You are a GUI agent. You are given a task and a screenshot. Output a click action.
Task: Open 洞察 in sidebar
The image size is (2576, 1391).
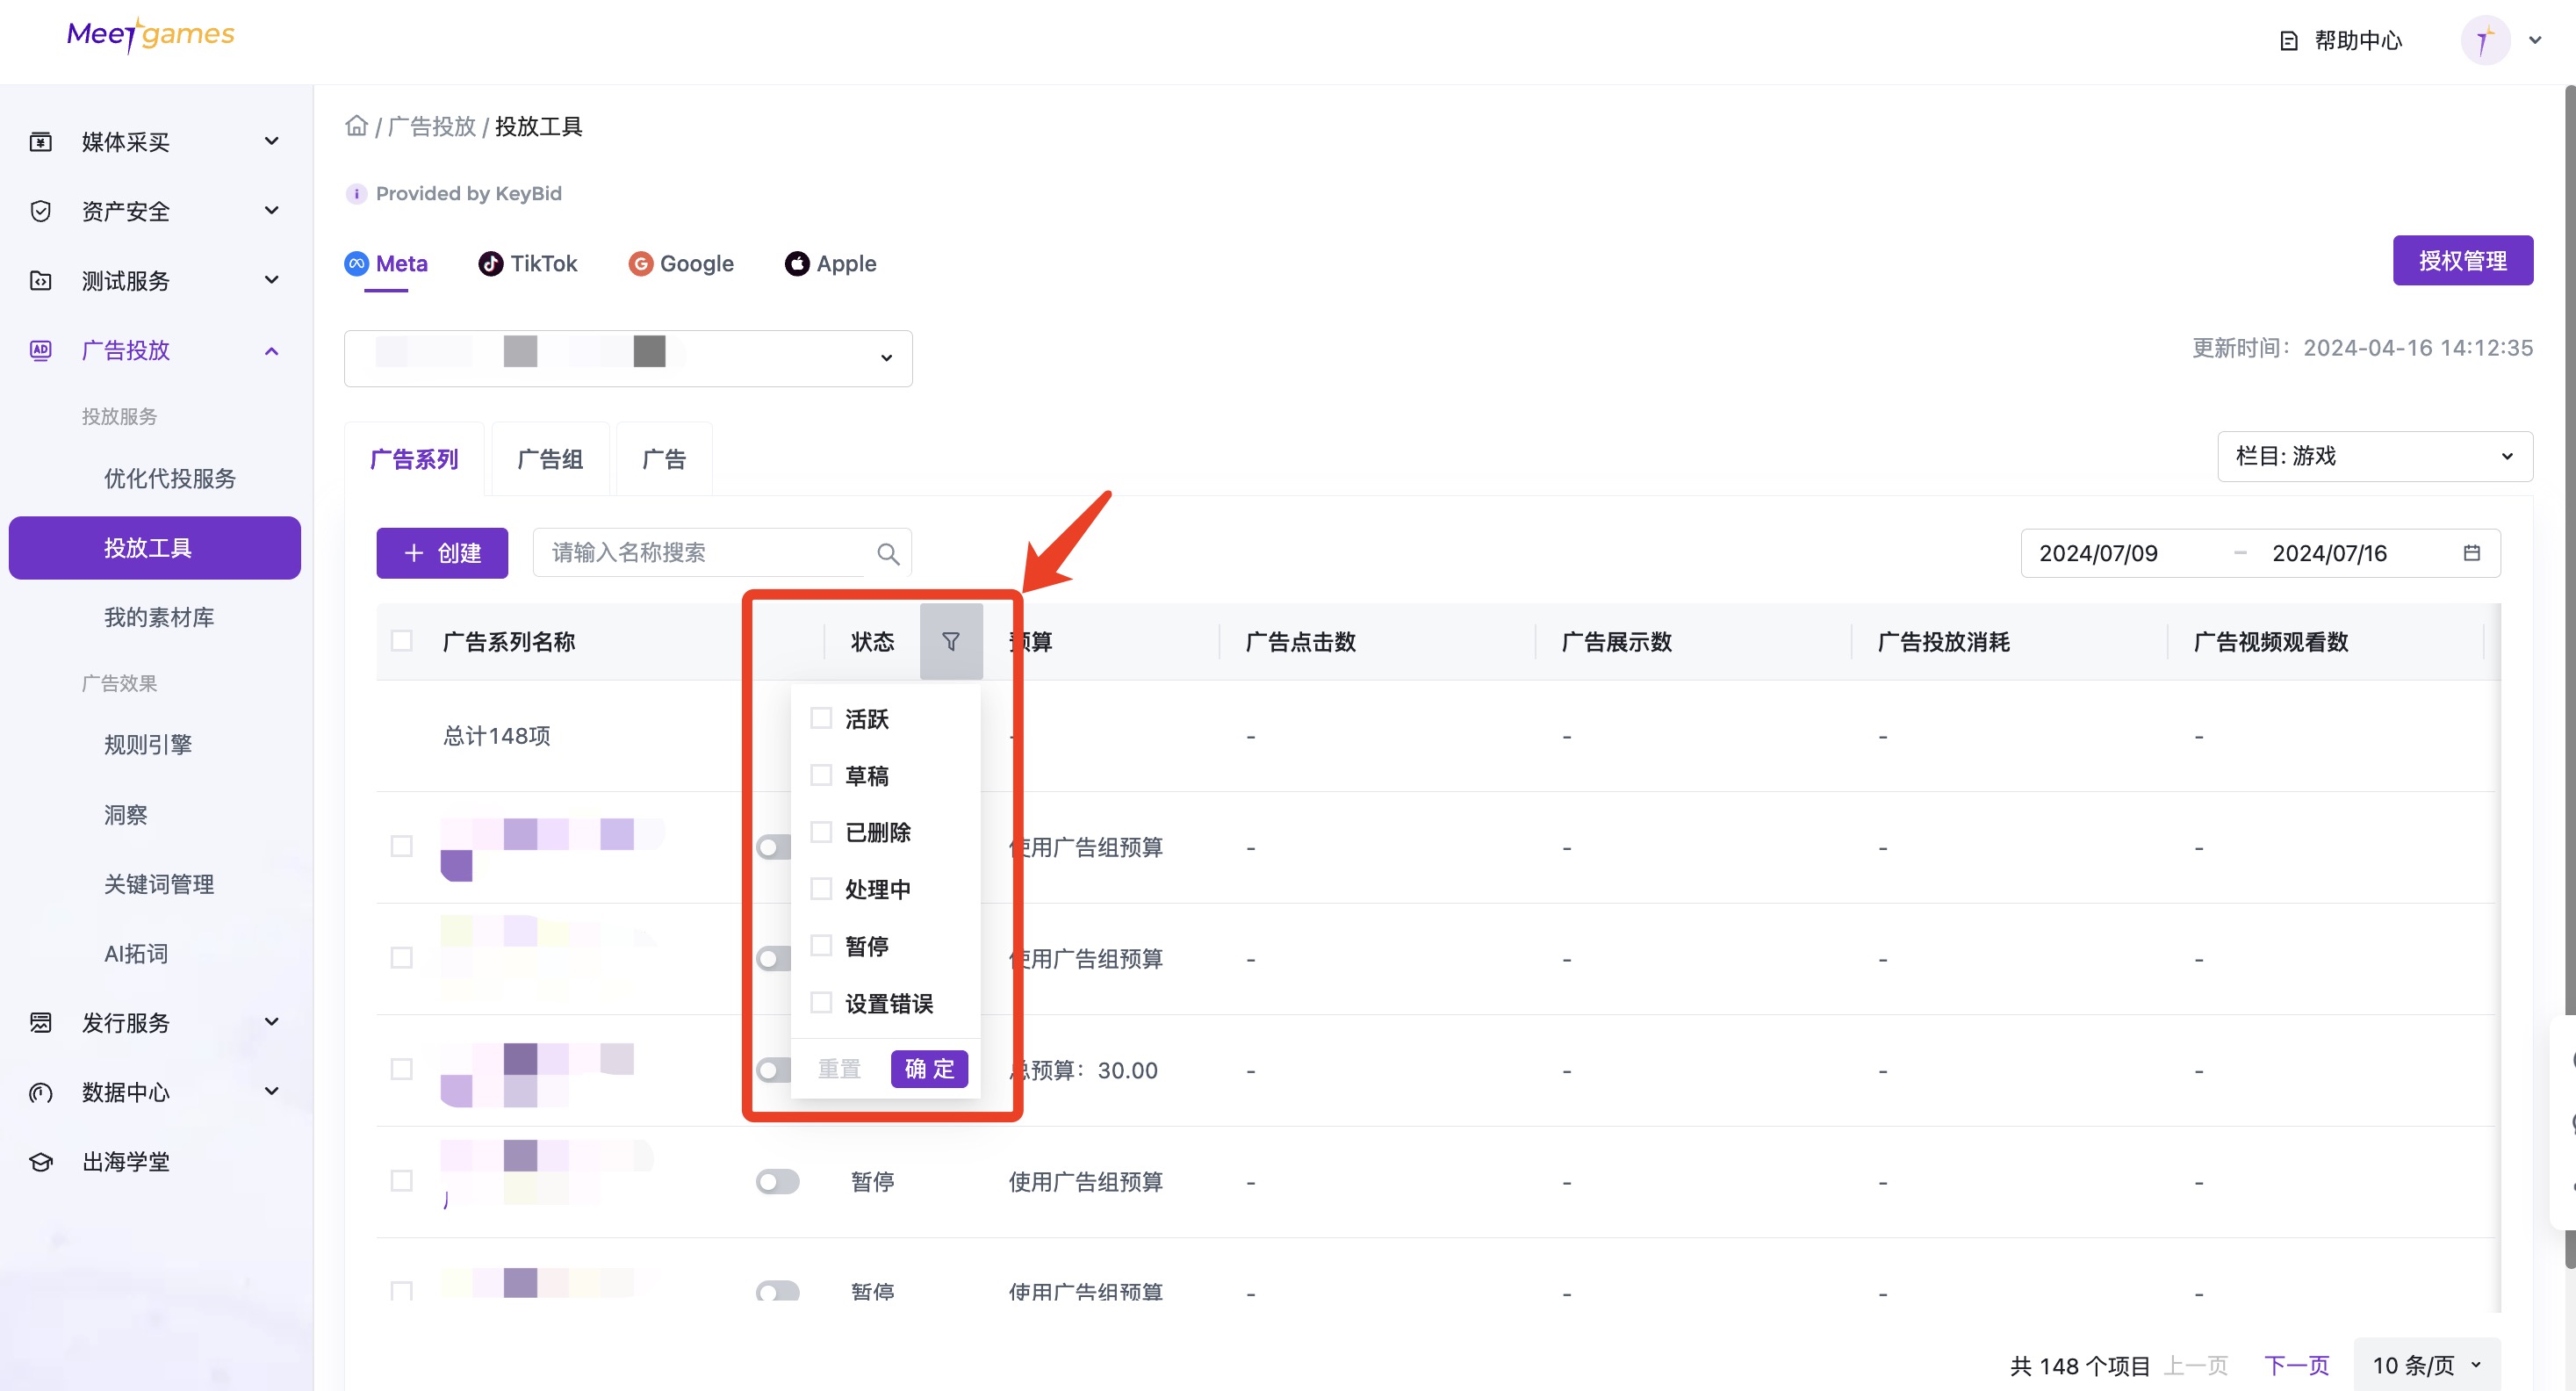click(x=126, y=815)
